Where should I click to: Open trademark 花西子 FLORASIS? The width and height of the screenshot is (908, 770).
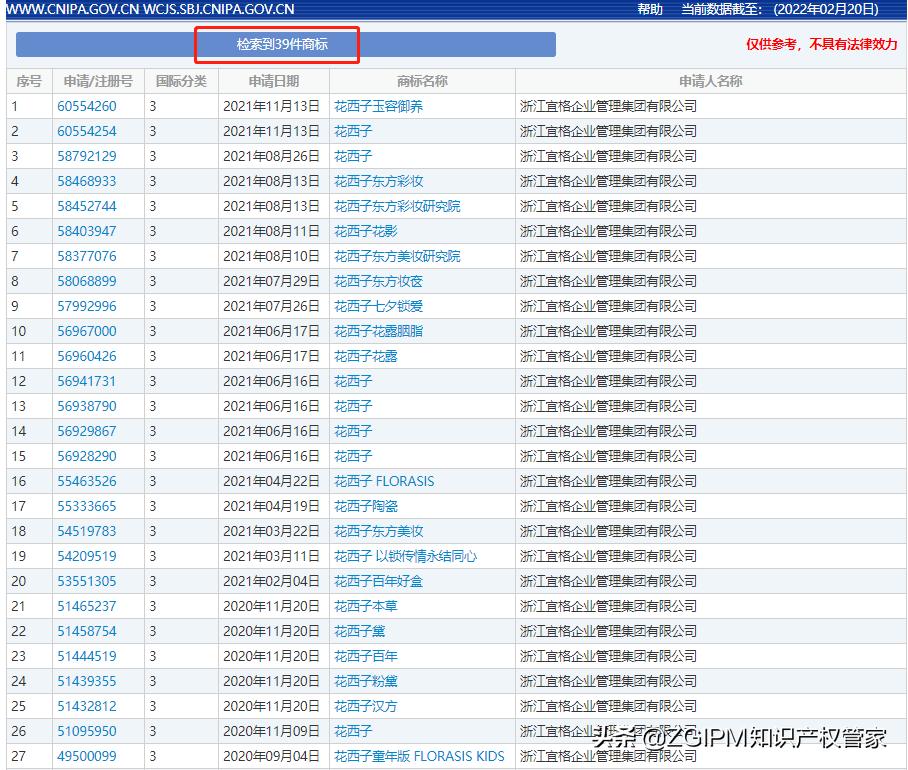[x=384, y=481]
